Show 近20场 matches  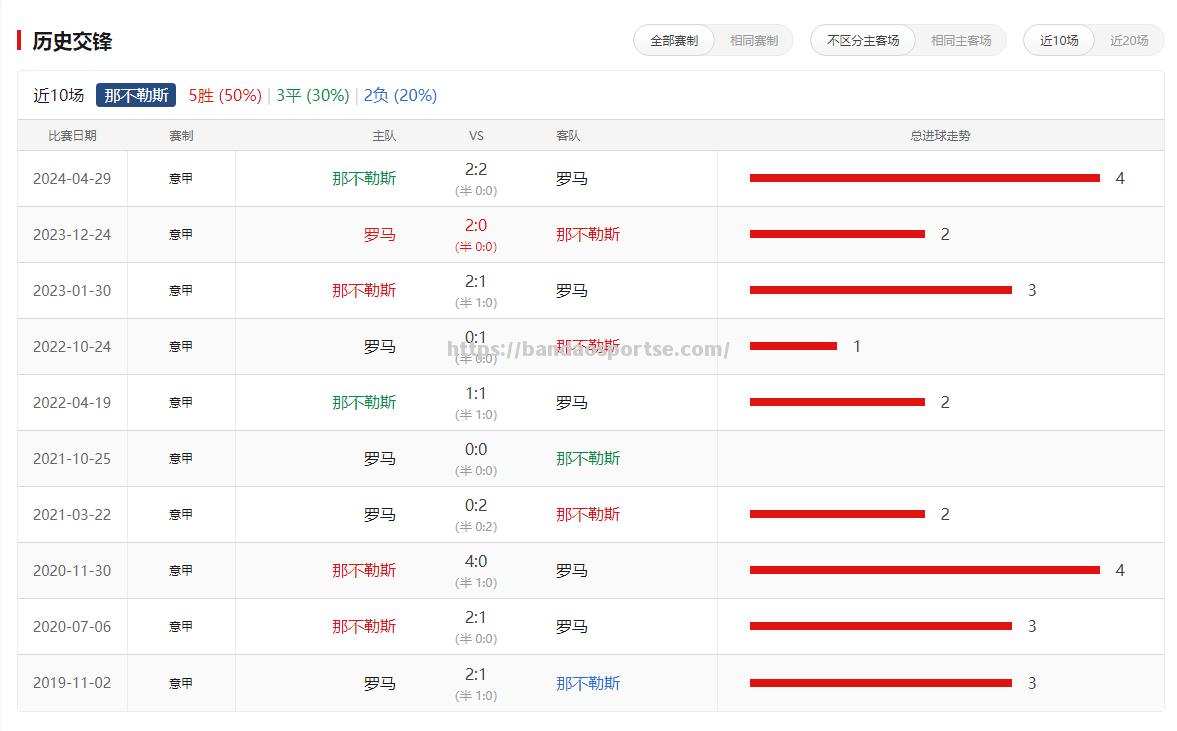point(1129,41)
